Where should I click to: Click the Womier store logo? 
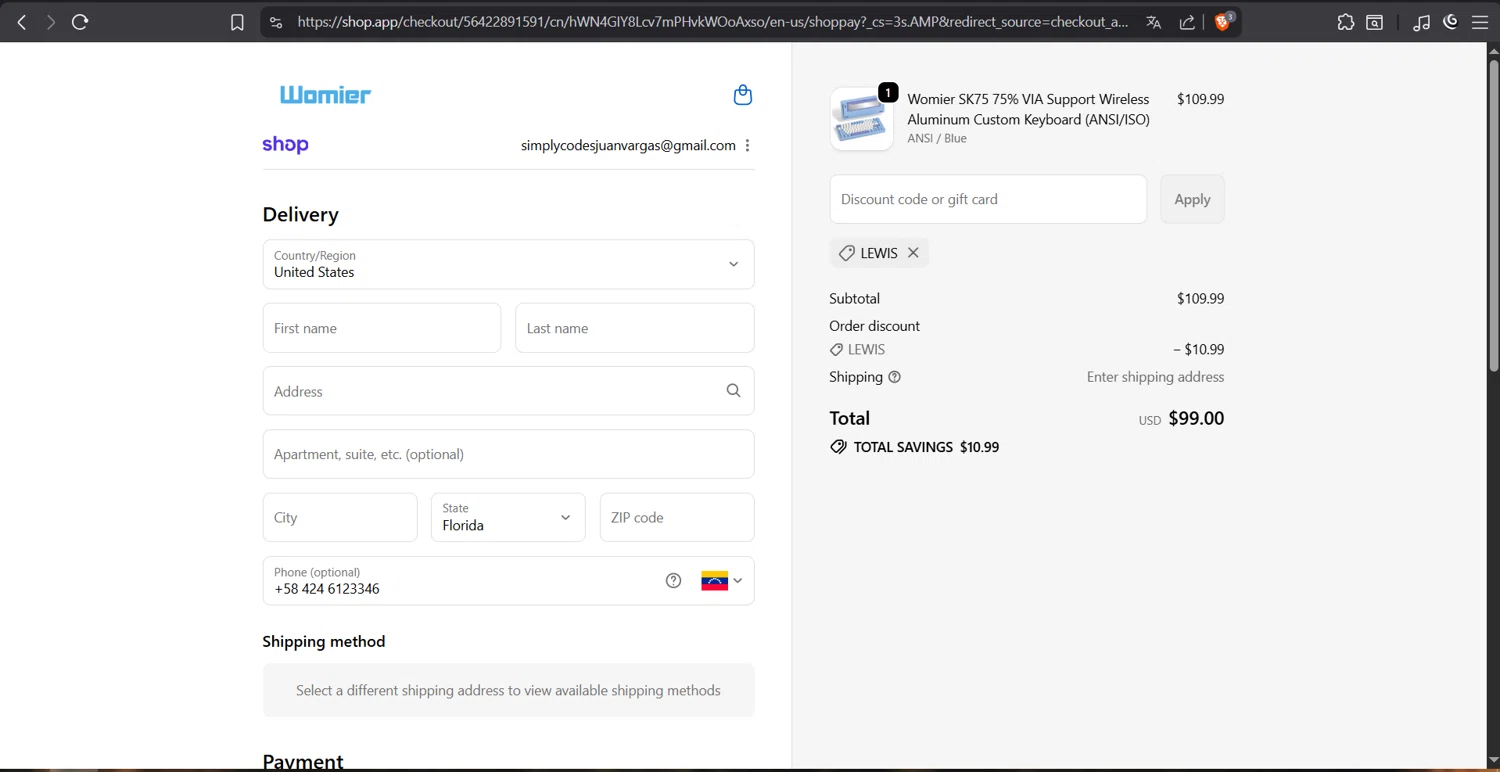[x=325, y=95]
